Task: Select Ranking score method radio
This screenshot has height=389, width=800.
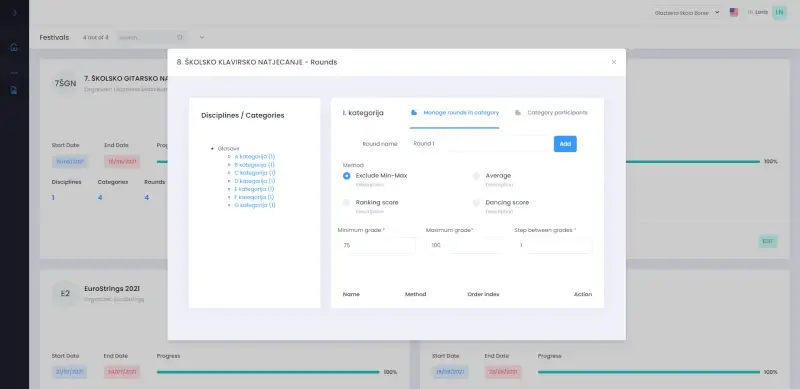Action: click(x=346, y=203)
